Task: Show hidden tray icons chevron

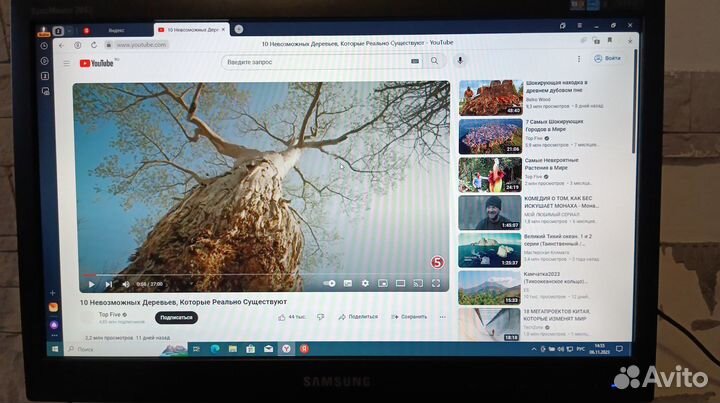Action: click(x=534, y=349)
